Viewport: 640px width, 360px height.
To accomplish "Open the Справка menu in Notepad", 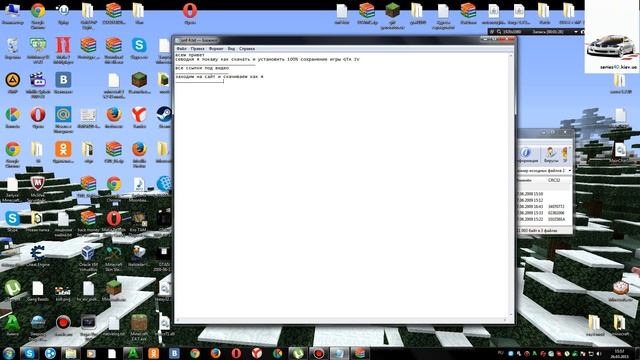I will (247, 49).
